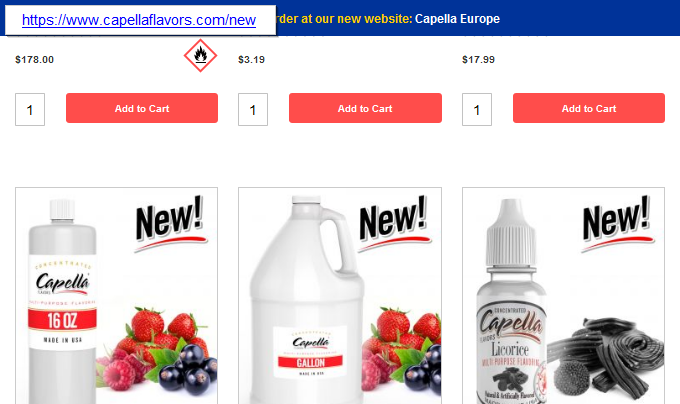Open the Capella 16 OZ bottle product

[x=62, y=301]
